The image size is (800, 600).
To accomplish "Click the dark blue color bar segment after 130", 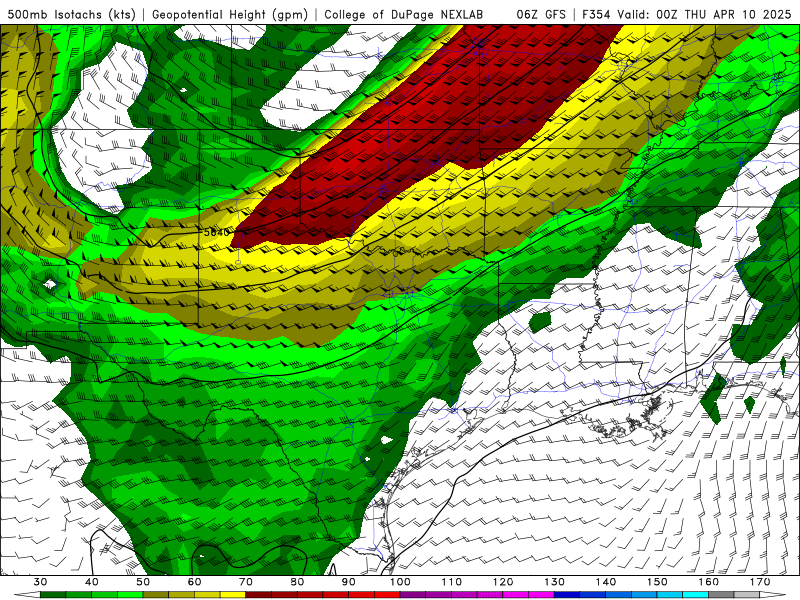I will tap(567, 595).
